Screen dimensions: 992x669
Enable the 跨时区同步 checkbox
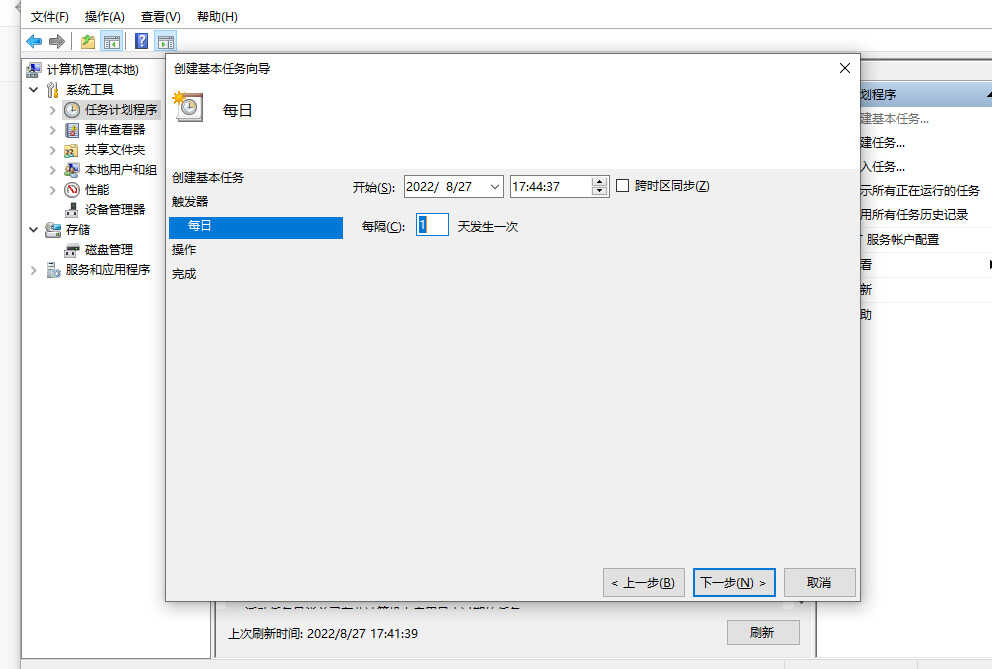click(x=623, y=185)
